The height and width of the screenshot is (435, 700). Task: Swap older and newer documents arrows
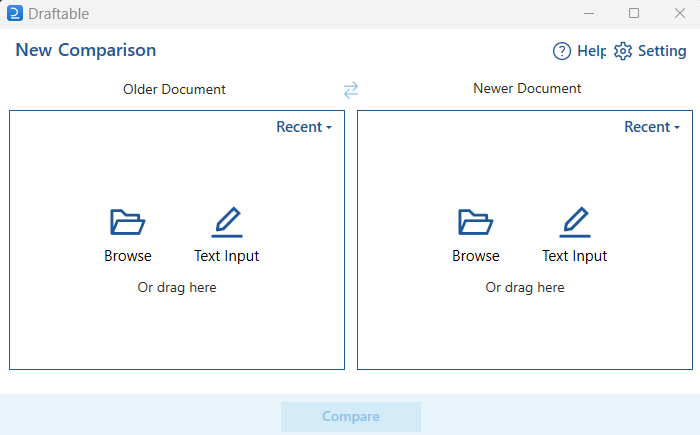(x=351, y=90)
